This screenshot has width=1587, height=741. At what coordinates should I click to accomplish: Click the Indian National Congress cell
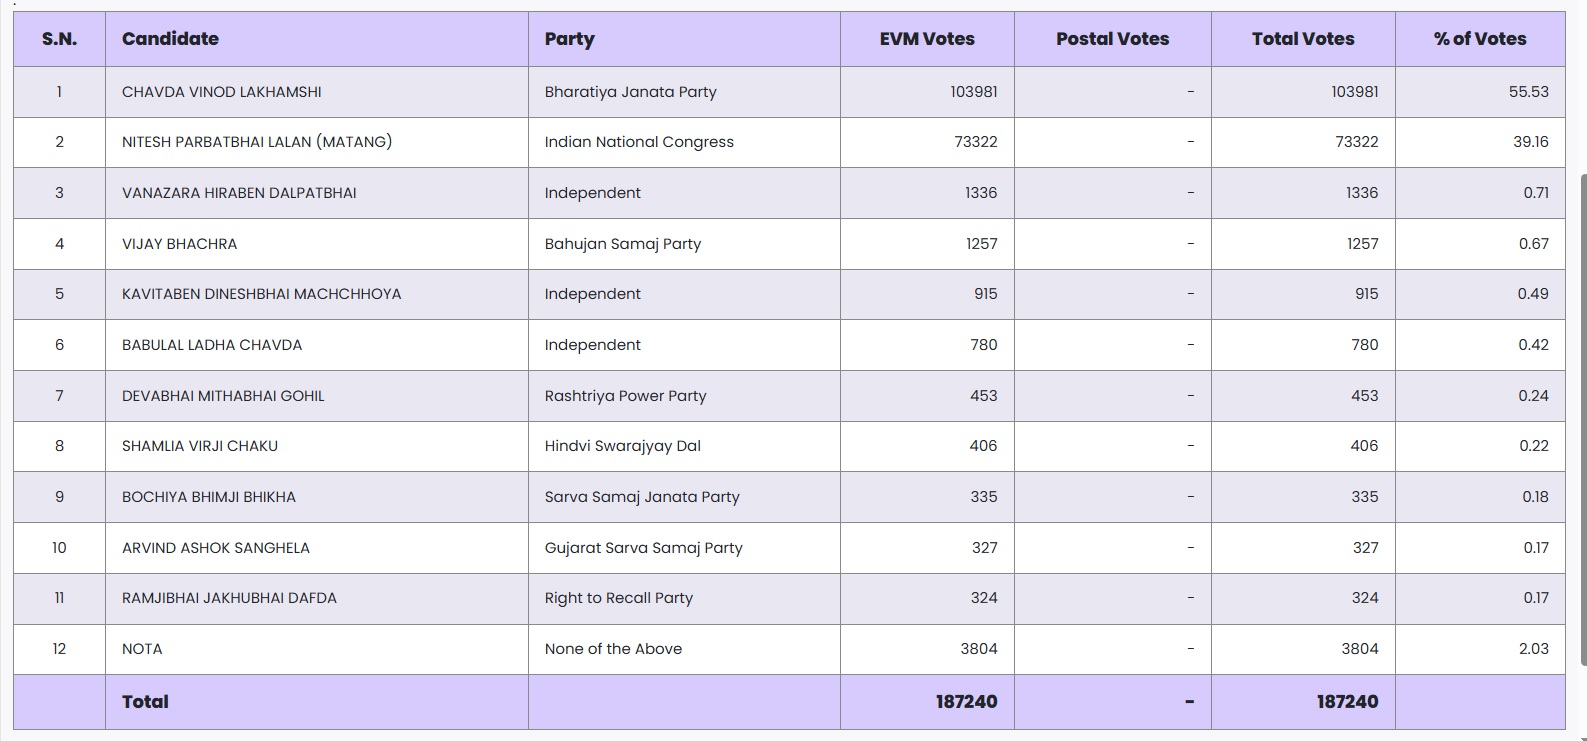(x=639, y=142)
